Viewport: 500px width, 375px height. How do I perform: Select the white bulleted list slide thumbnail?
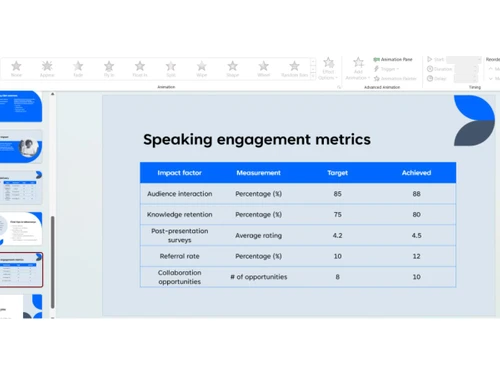[x=21, y=228]
